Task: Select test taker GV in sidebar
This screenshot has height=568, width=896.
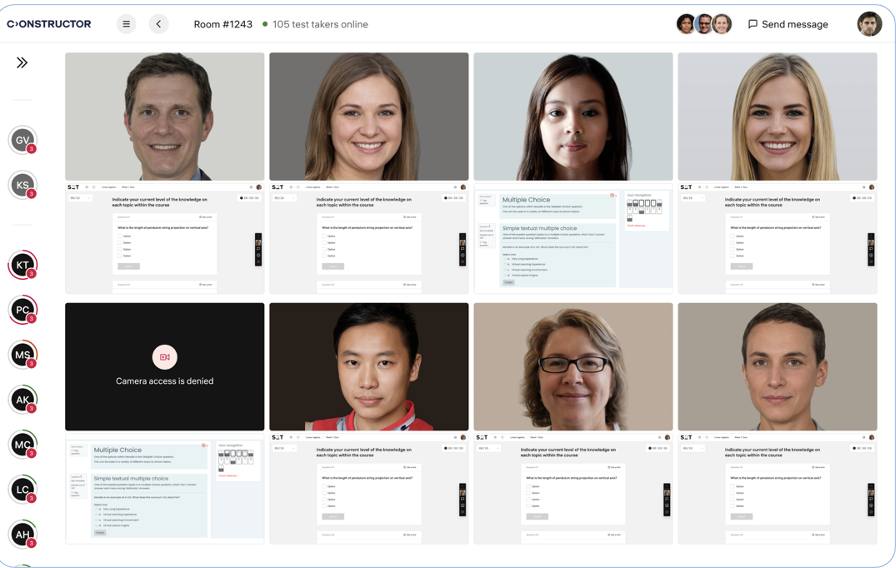Action: click(23, 140)
